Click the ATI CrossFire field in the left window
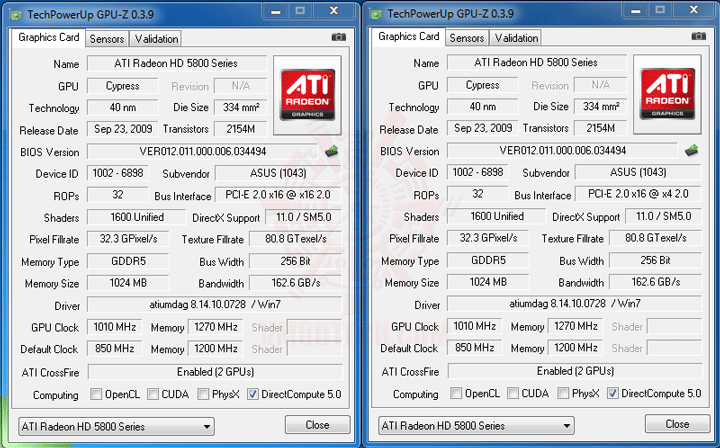Screen dimensions: 720x448 (215, 372)
